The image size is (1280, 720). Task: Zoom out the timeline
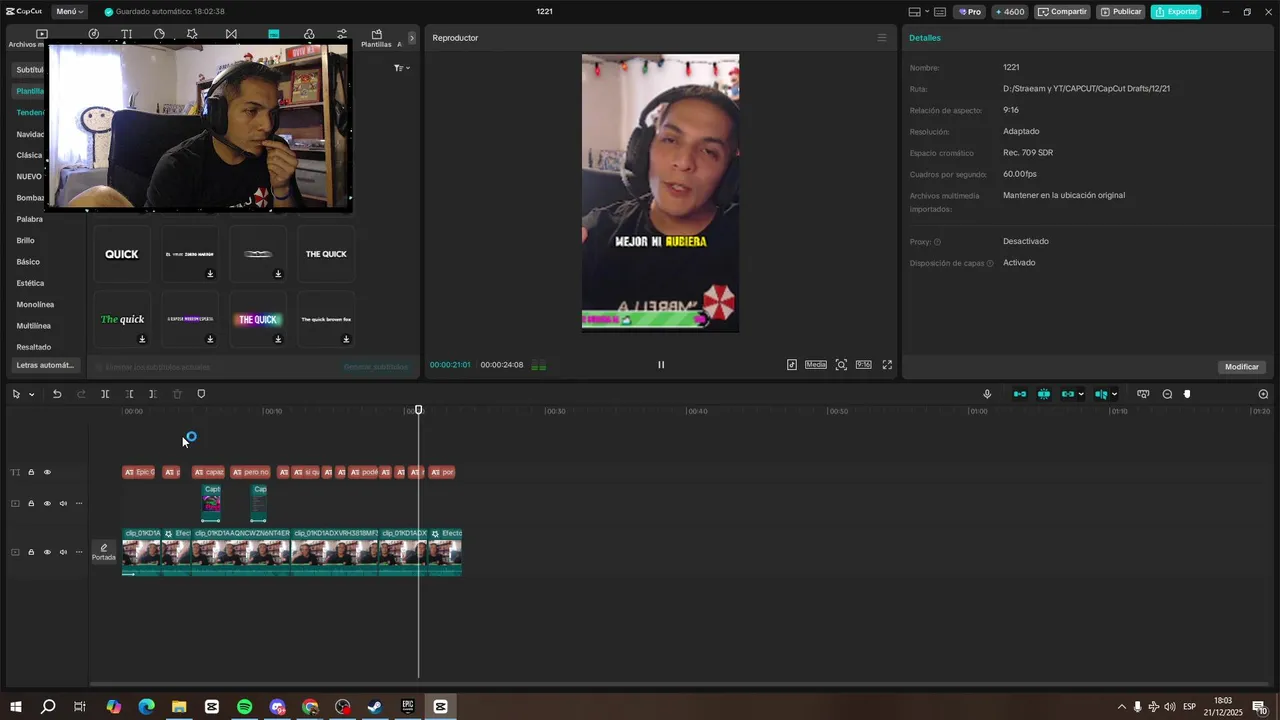(x=1167, y=394)
